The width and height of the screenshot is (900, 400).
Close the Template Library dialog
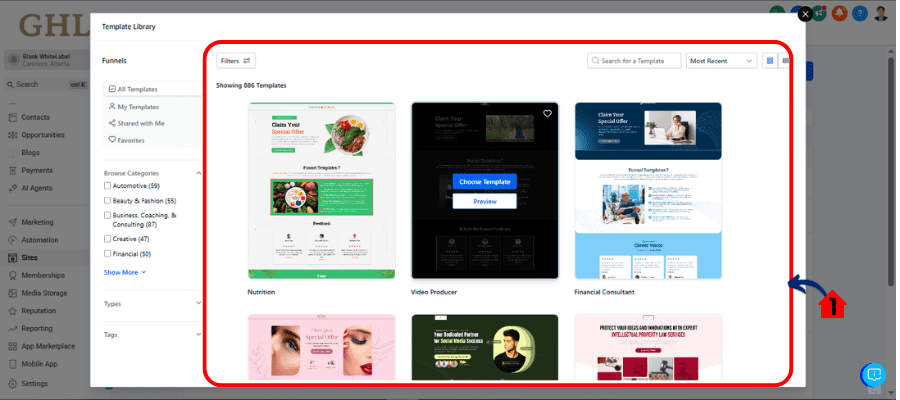[806, 14]
